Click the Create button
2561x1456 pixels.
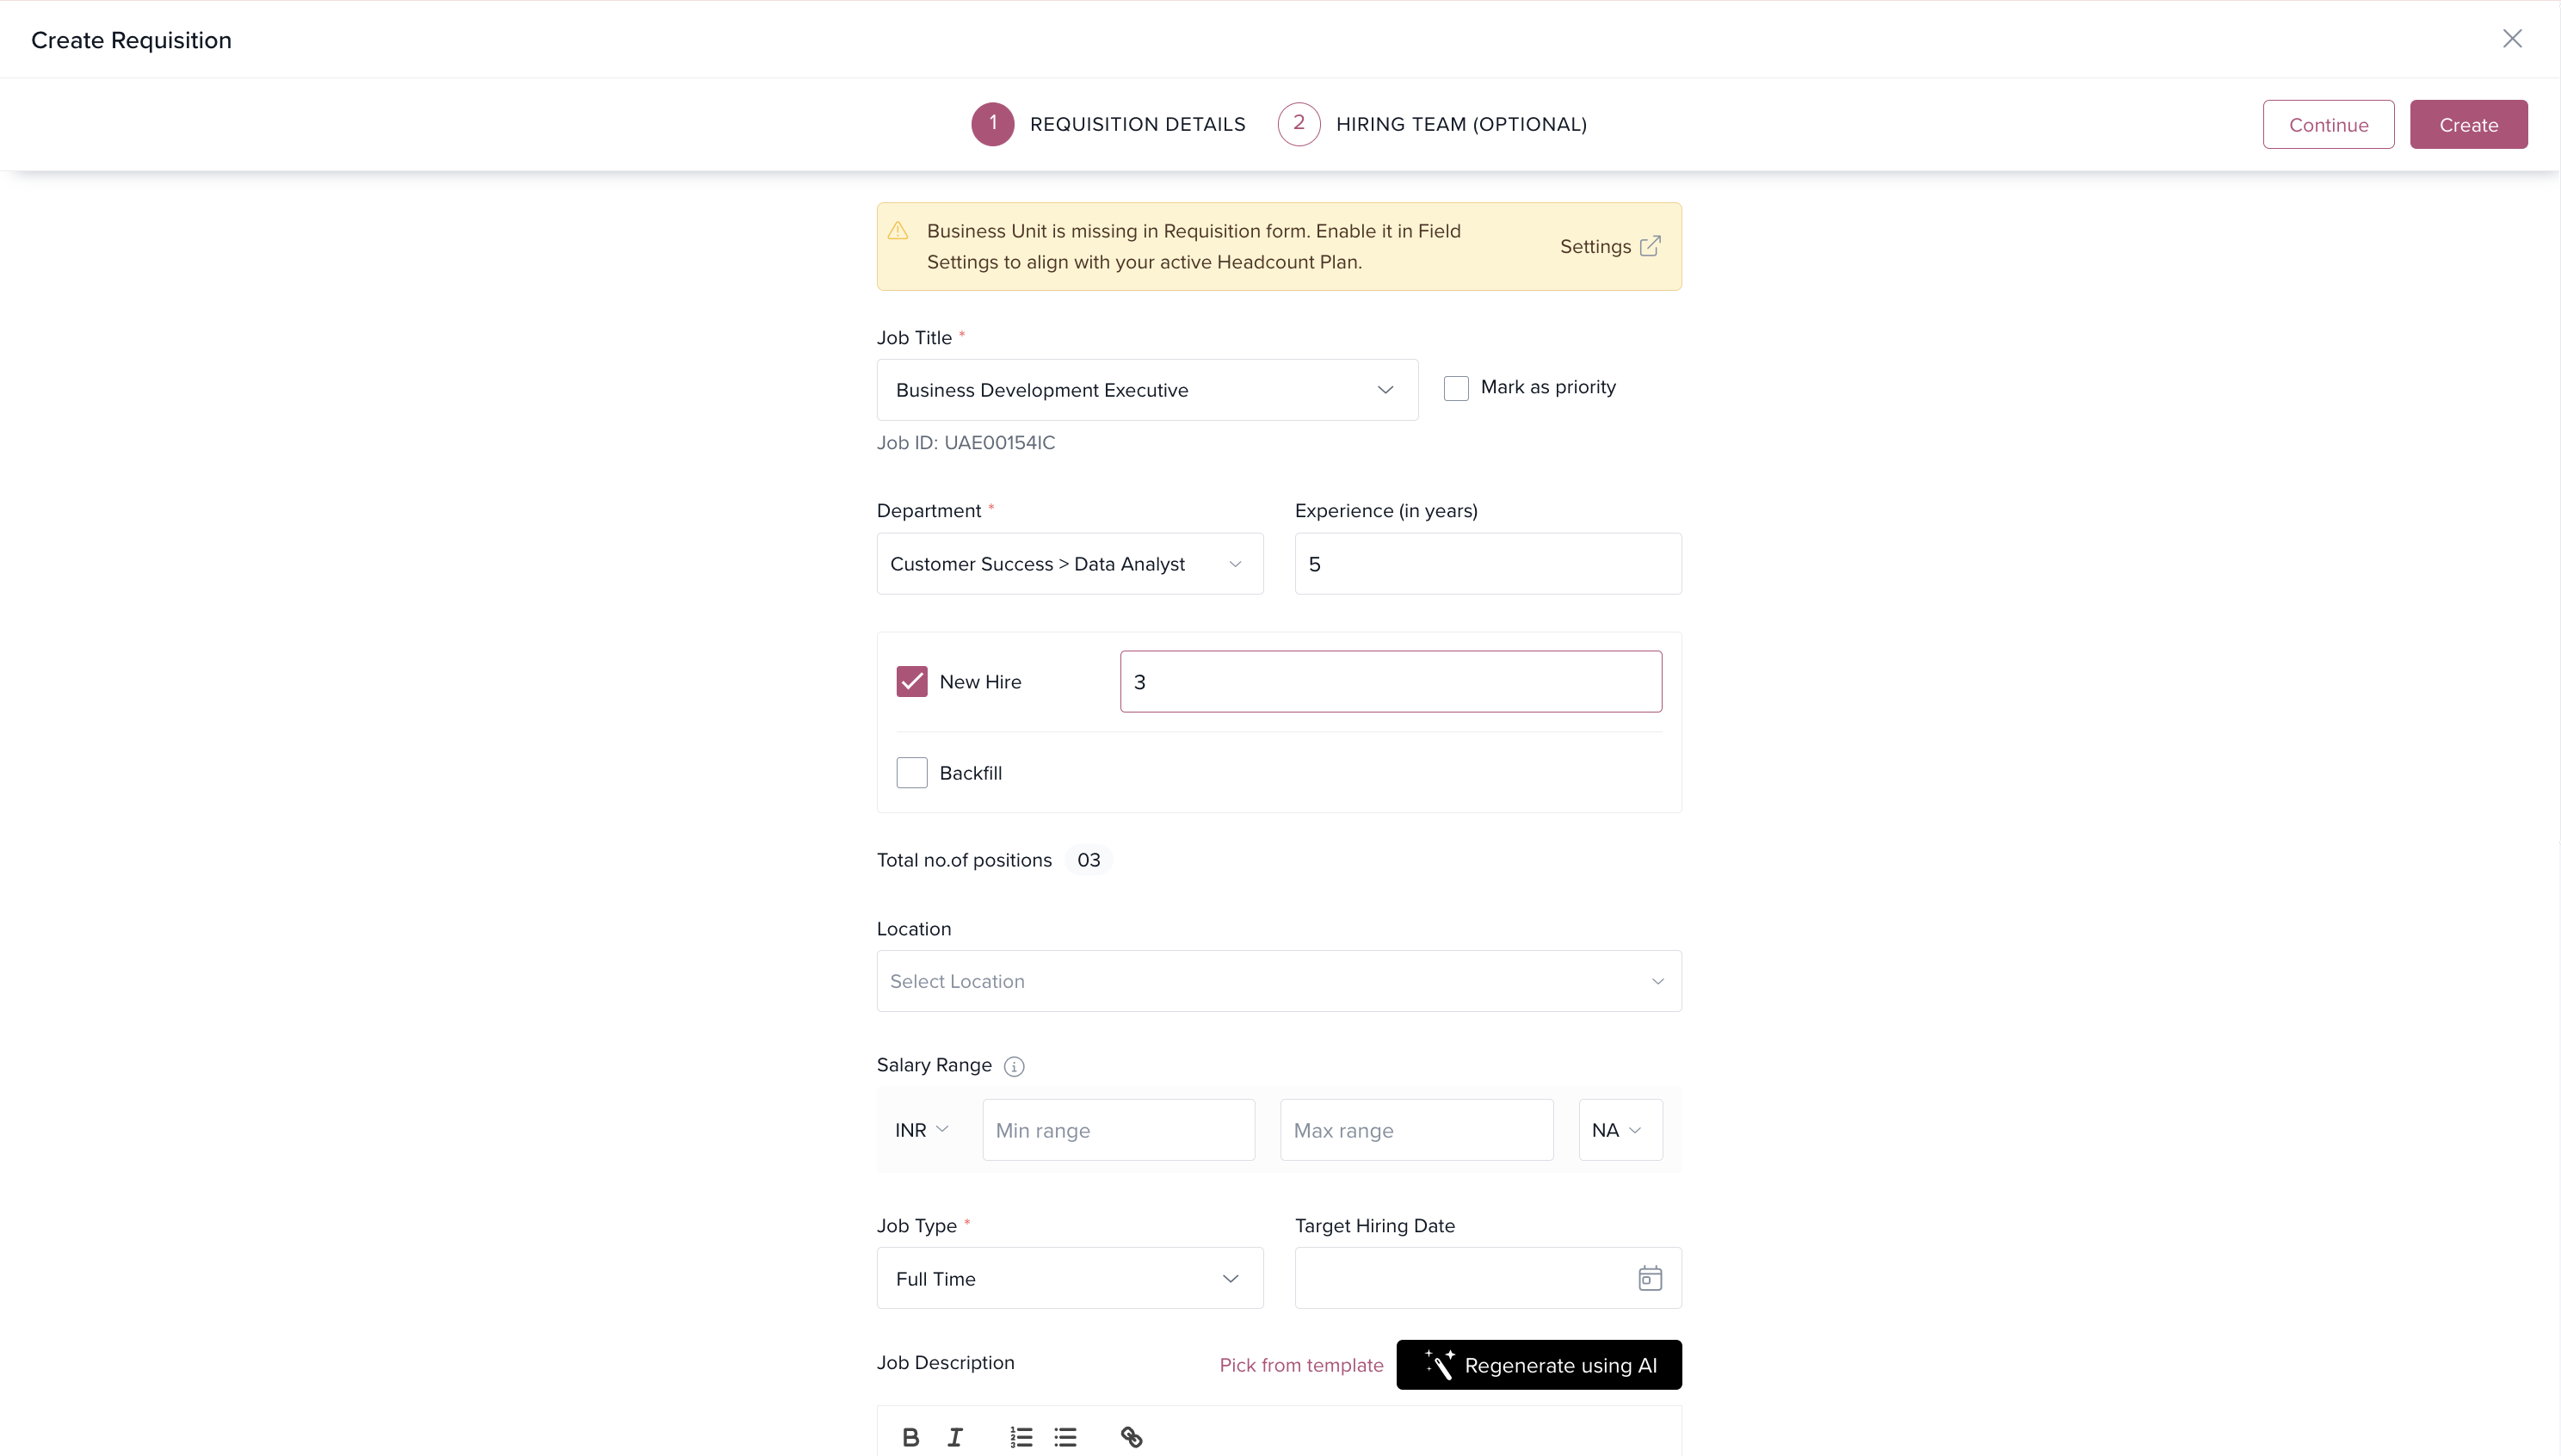[x=2468, y=125]
